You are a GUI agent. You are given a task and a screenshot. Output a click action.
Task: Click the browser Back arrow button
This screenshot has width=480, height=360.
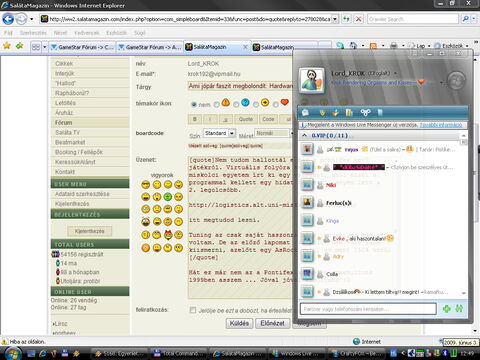point(8,19)
